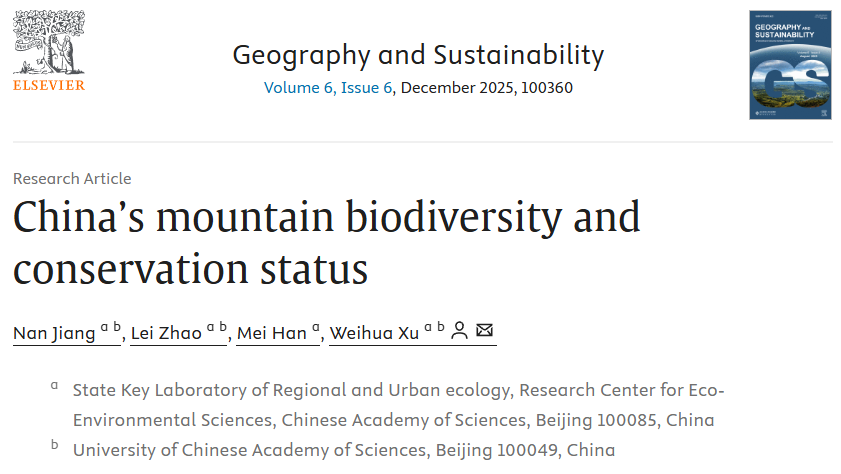This screenshot has height=474, width=841.
Task: Click superscript "b" beside Nan Jiang
Action: [x=118, y=327]
